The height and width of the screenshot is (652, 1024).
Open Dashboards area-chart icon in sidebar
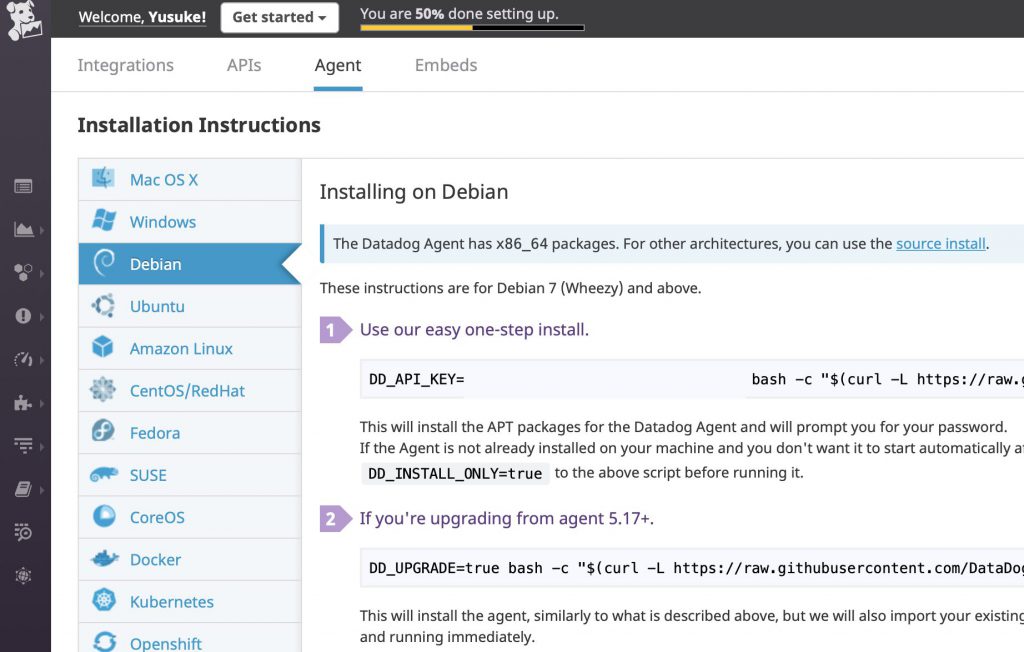tap(23, 229)
